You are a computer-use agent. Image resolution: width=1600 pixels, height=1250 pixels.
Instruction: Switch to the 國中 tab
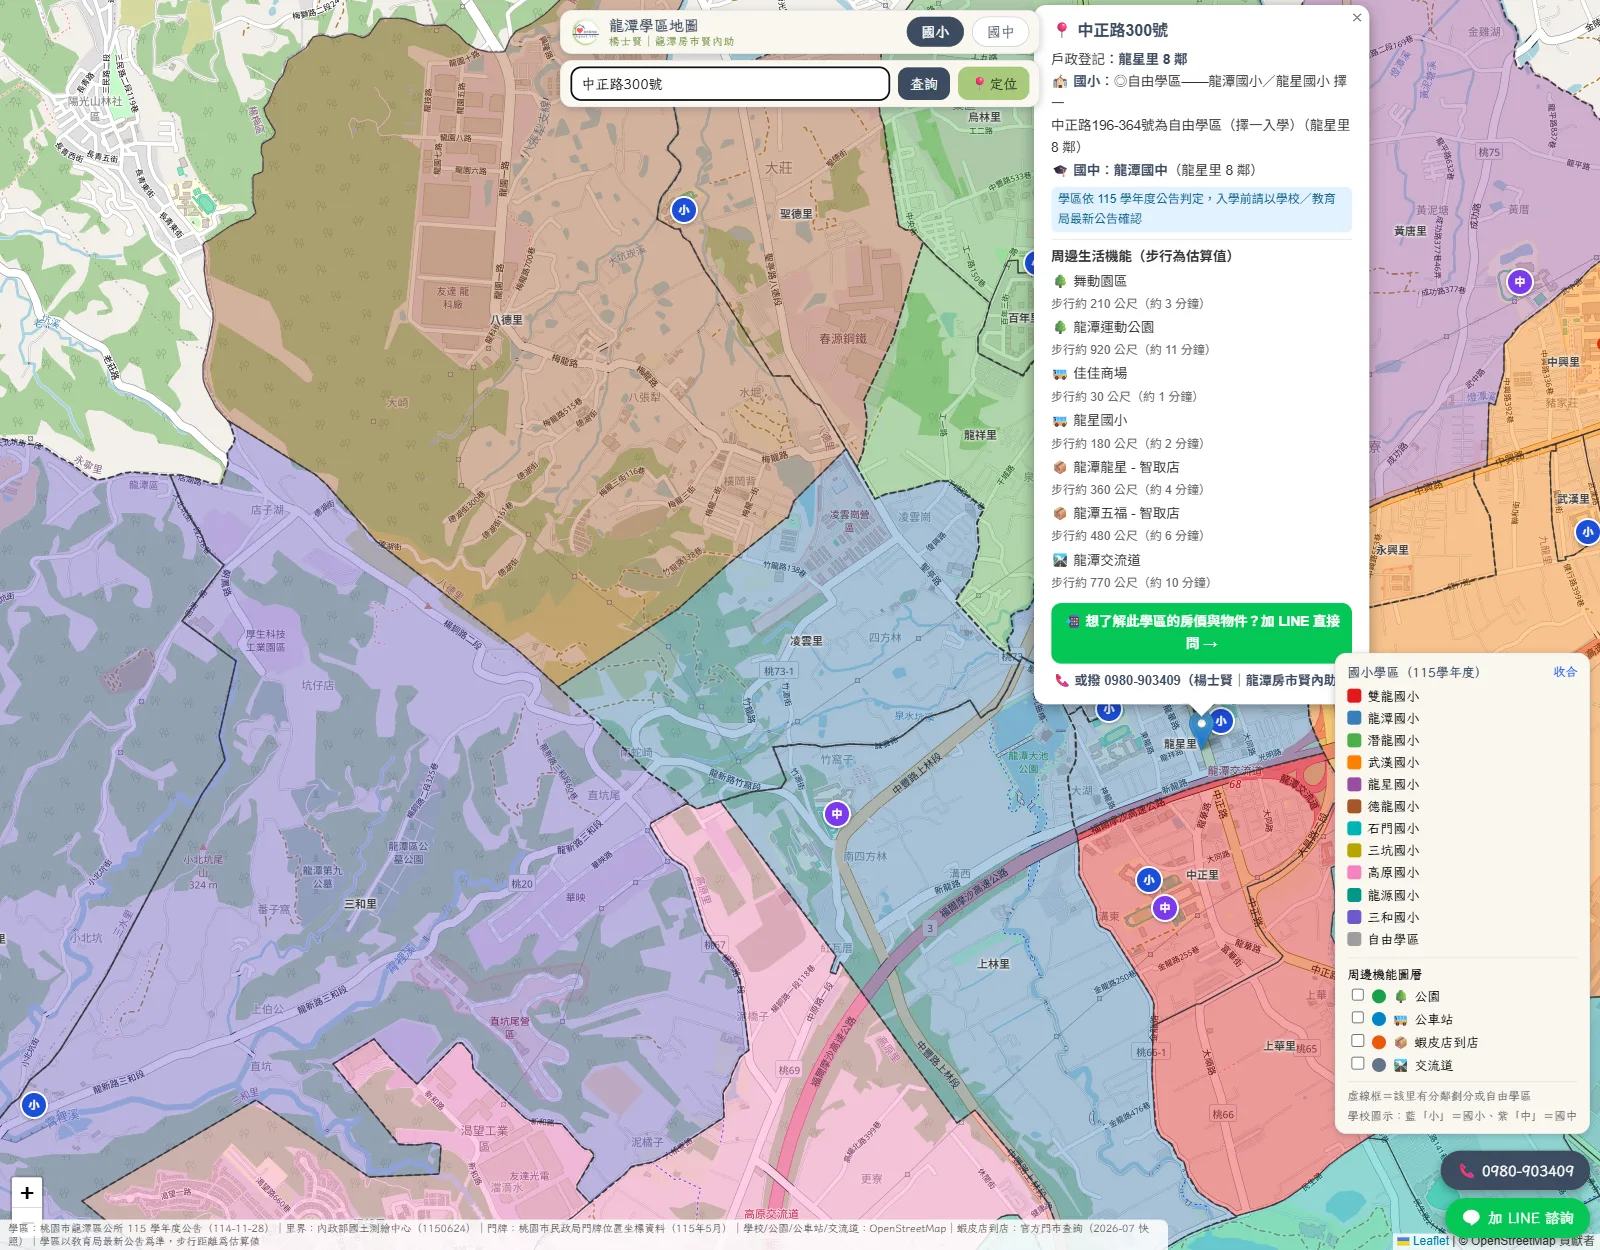pyautogui.click(x=1001, y=32)
